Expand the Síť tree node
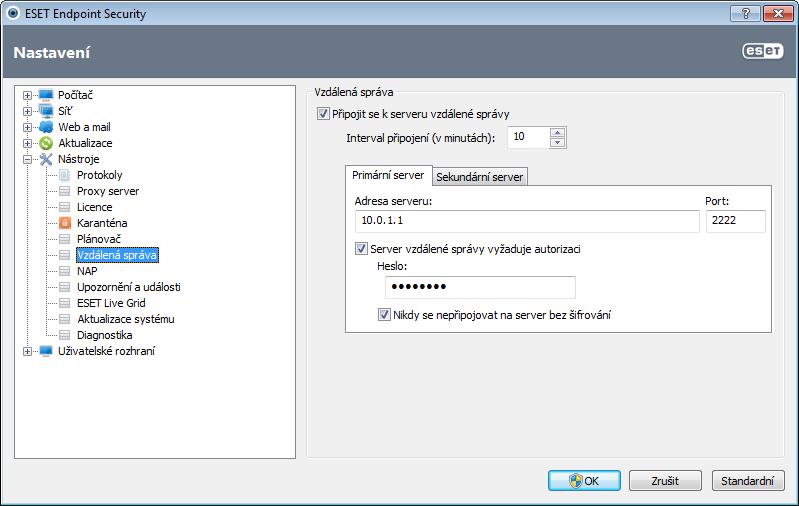799x506 pixels. (x=28, y=111)
